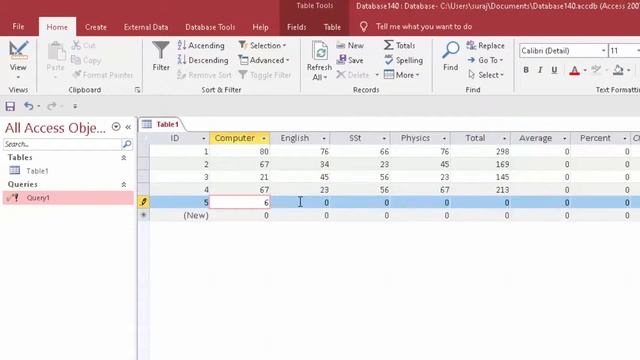The image size is (640, 360).
Task: Open Clipboard group dialog launcher
Action: [x=138, y=90]
